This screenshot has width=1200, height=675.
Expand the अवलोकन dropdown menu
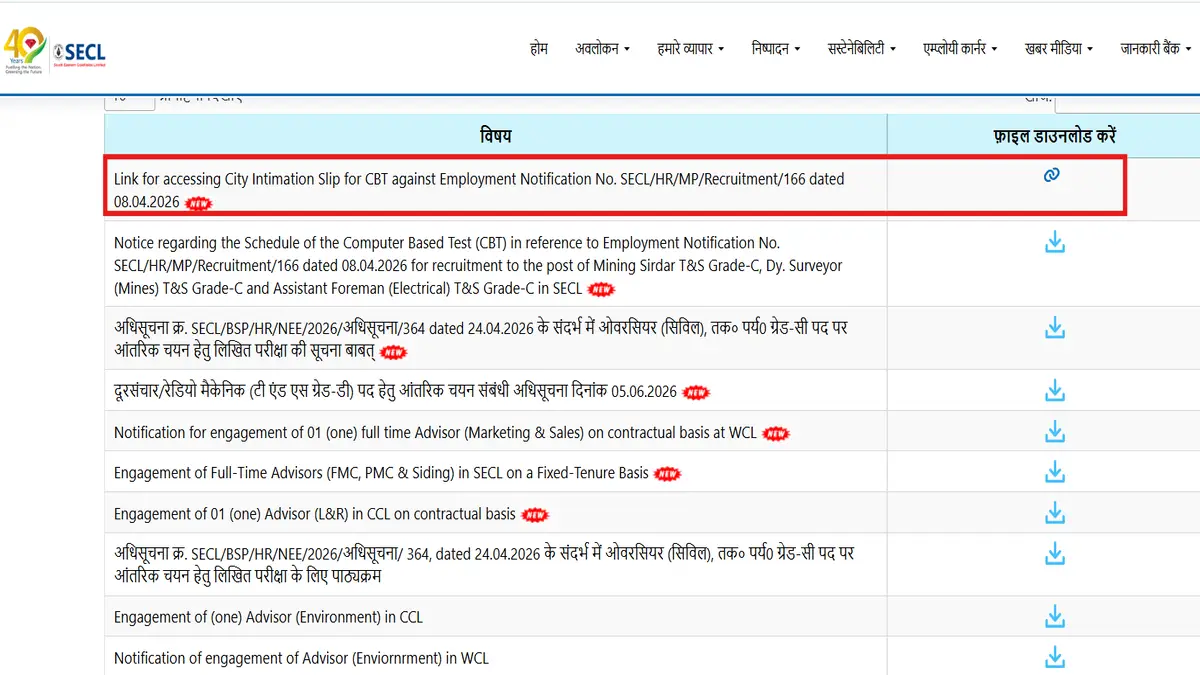[602, 48]
